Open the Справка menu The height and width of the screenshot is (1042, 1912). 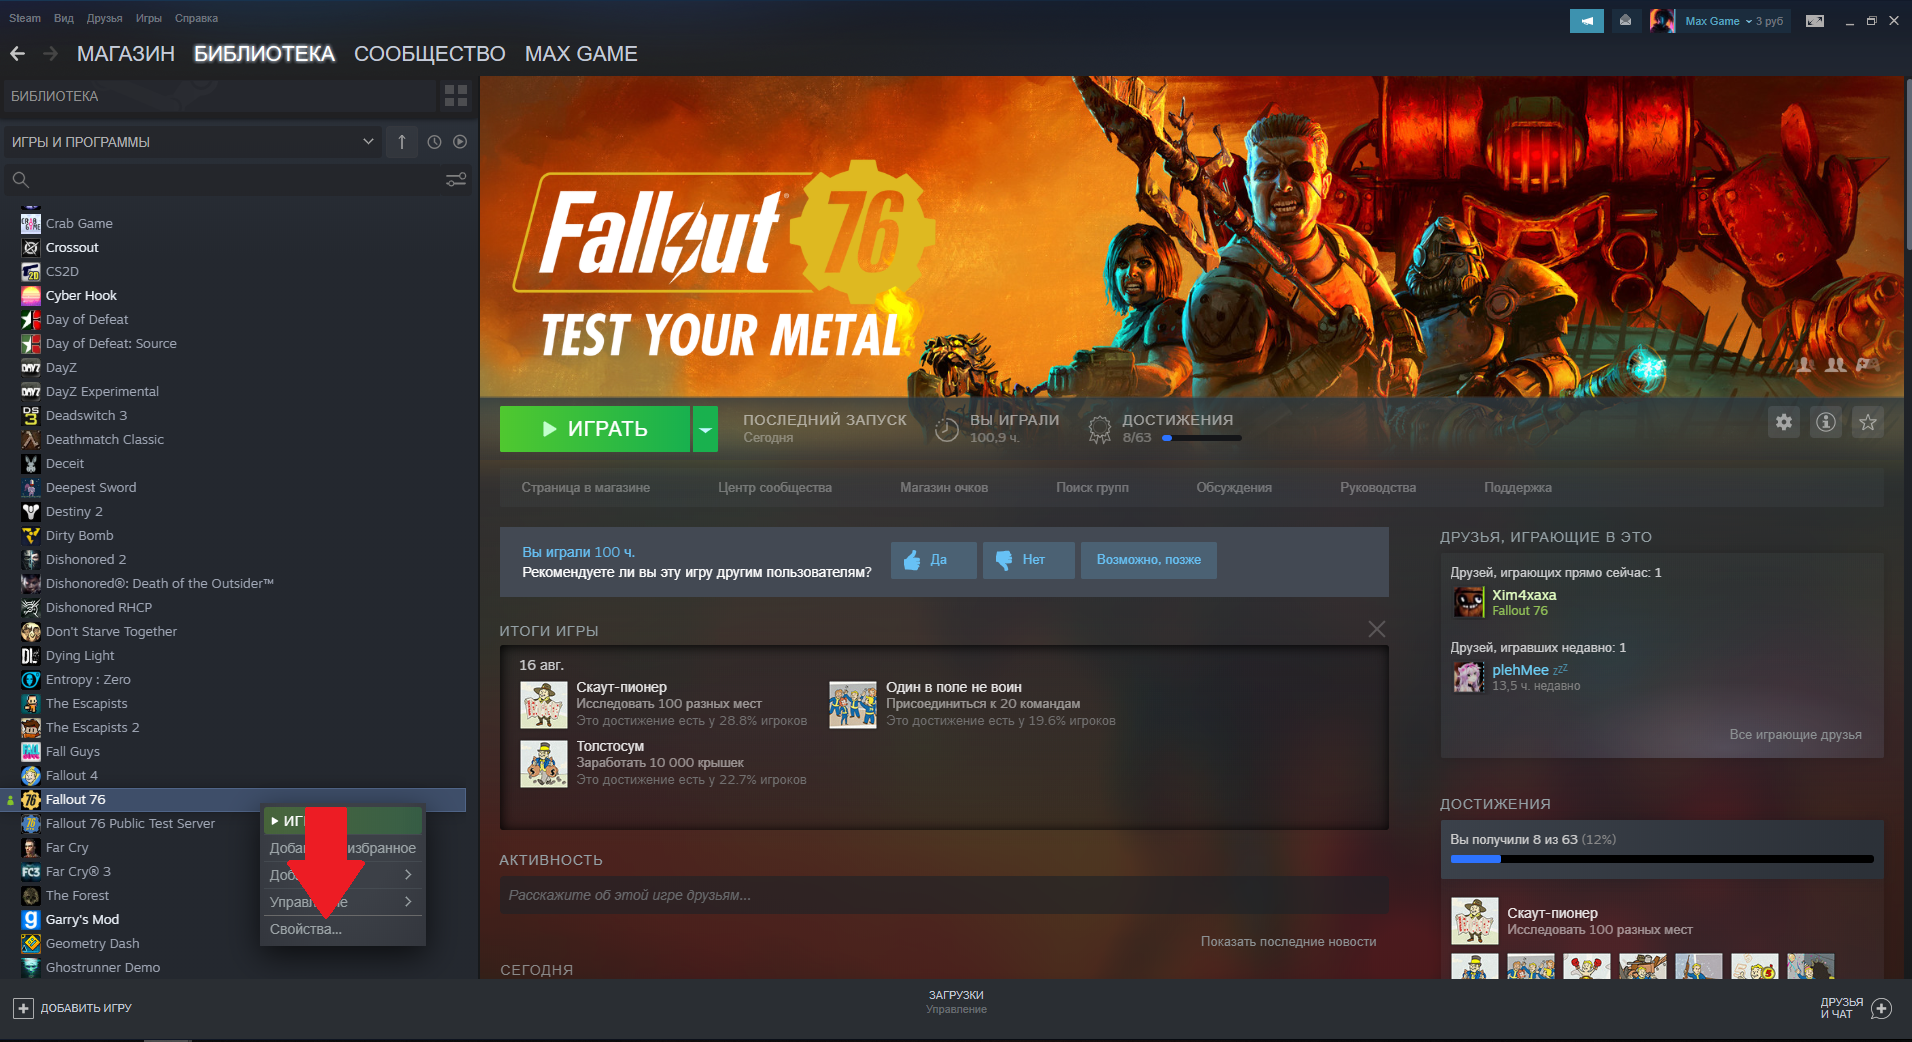196,18
